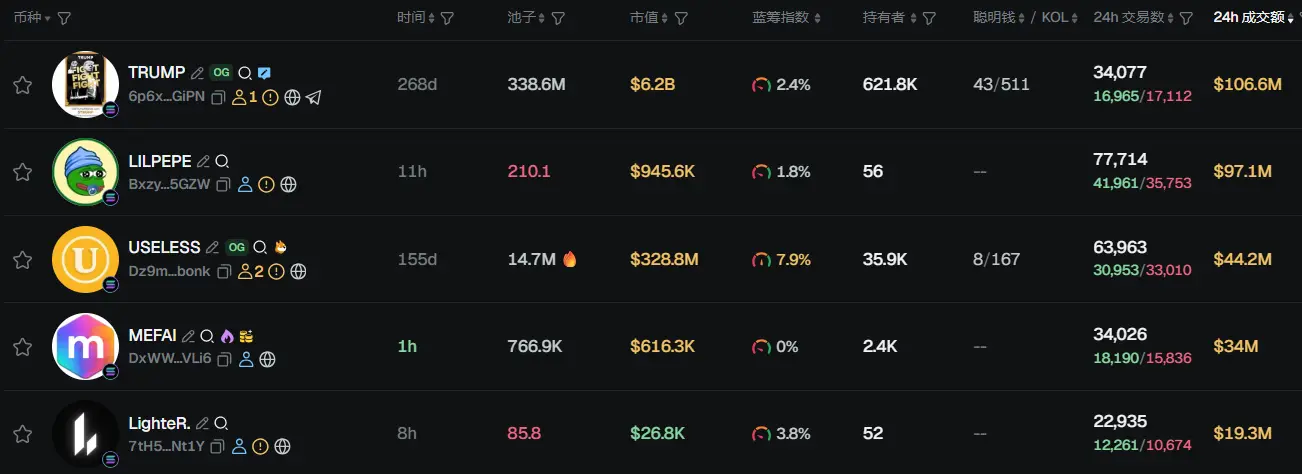This screenshot has height=474, width=1302.
Task: Open the 持有者 column filter
Action: (929, 18)
